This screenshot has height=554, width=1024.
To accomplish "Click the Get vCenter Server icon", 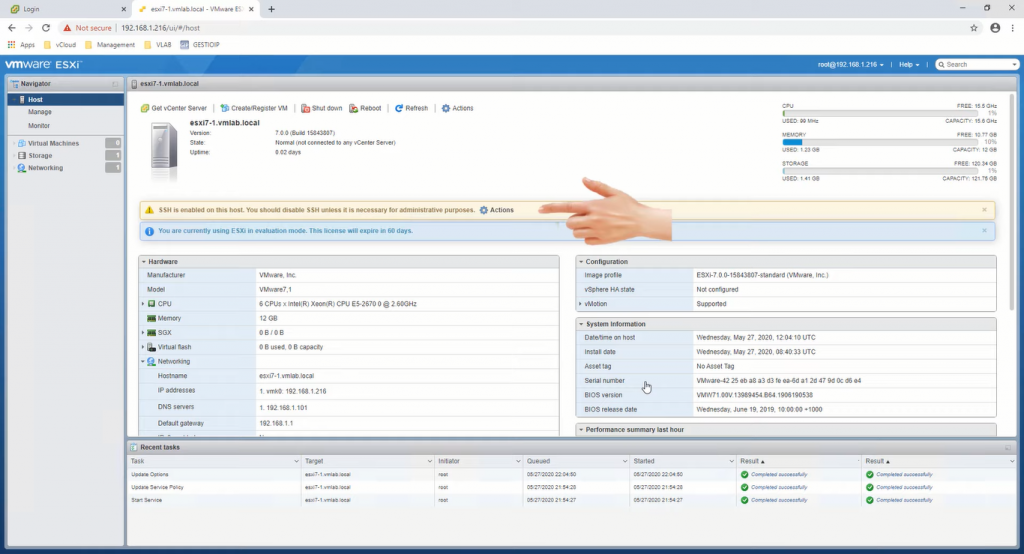I will [x=145, y=108].
